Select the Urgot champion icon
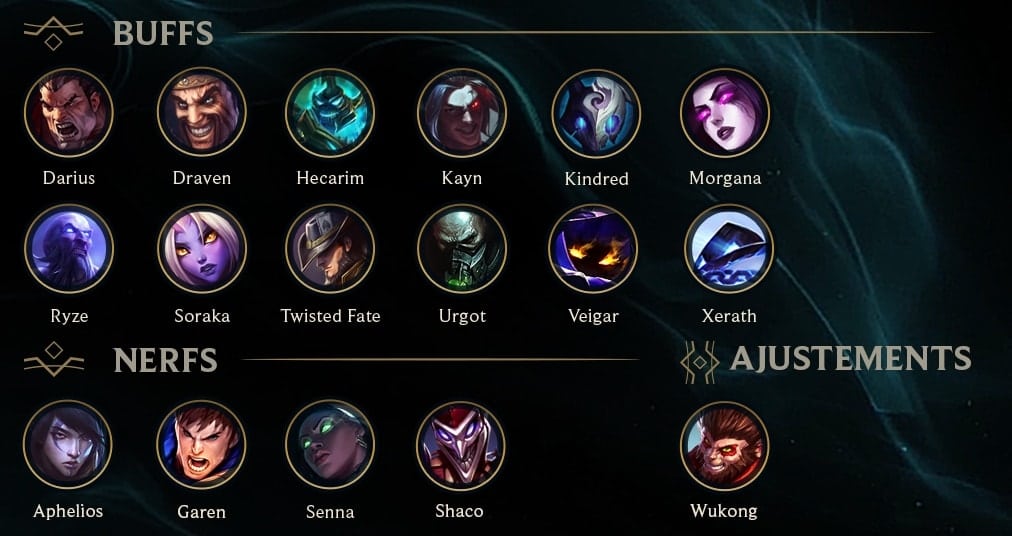Image resolution: width=1012 pixels, height=536 pixels. [x=461, y=249]
